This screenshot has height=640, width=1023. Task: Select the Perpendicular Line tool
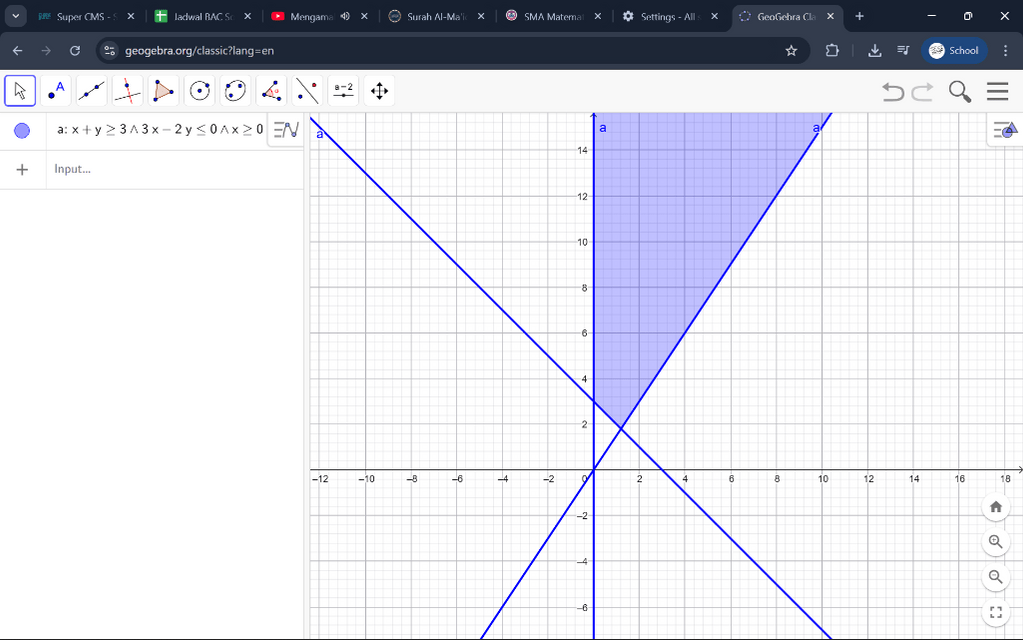click(x=128, y=91)
